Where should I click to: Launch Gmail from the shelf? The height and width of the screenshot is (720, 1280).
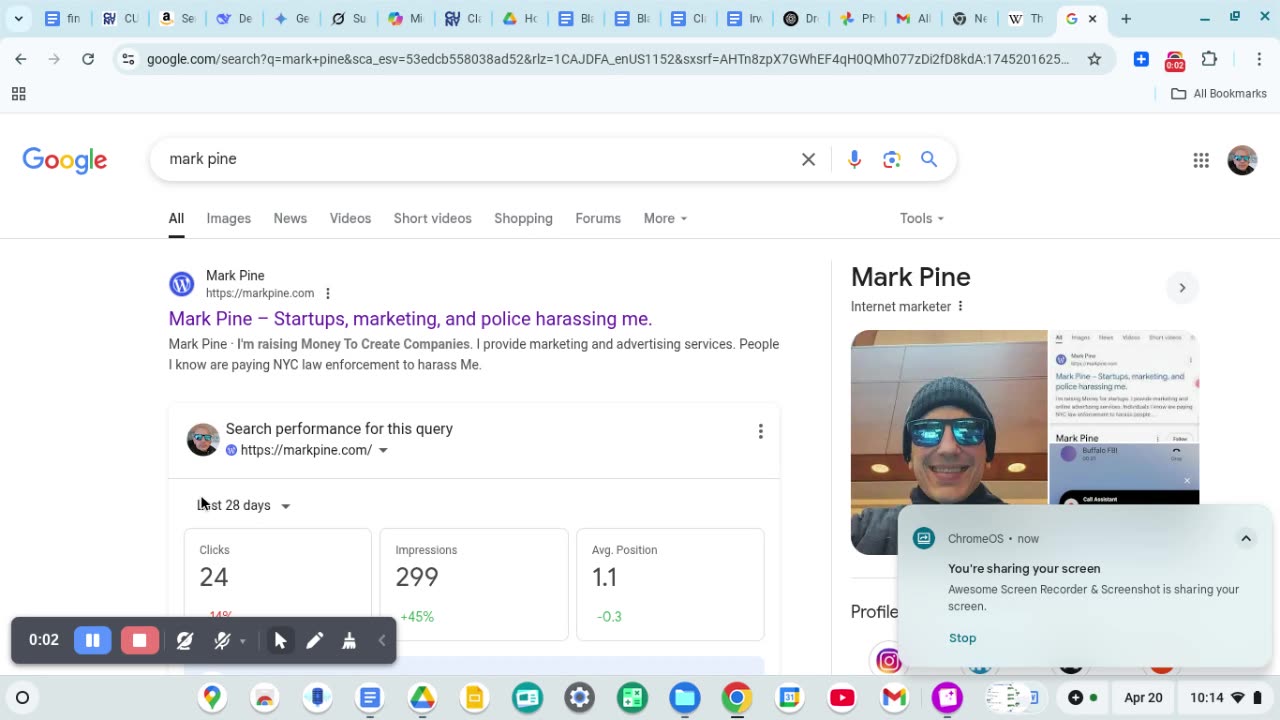point(894,698)
